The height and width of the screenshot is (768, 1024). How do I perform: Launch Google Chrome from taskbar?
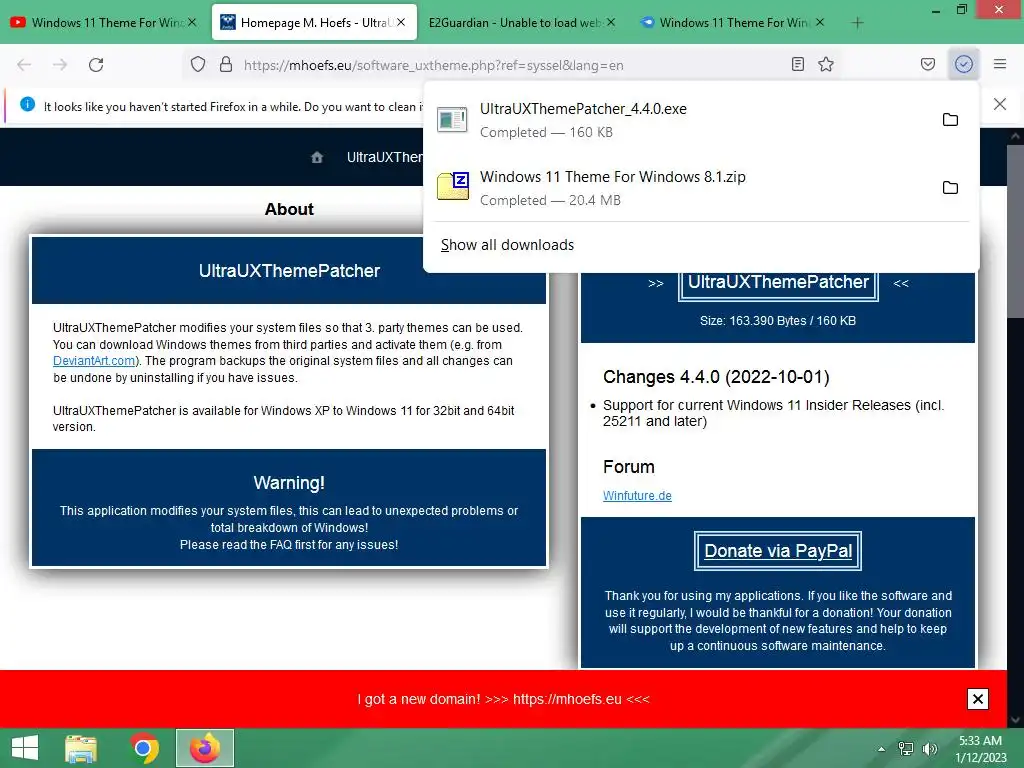(x=144, y=748)
